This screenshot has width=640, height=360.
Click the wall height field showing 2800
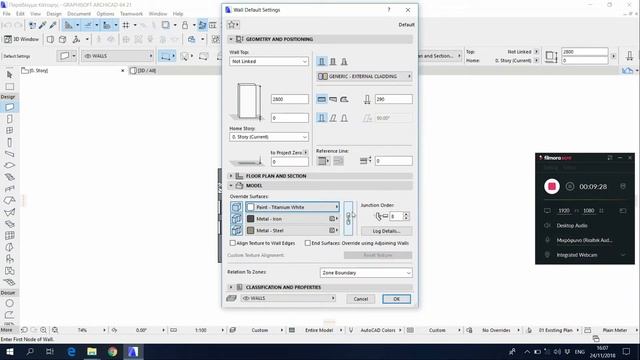[290, 99]
